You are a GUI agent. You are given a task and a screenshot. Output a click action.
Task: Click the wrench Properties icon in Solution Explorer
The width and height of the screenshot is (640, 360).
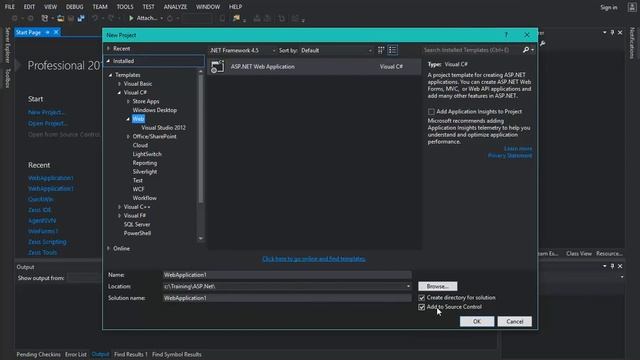tap(543, 44)
